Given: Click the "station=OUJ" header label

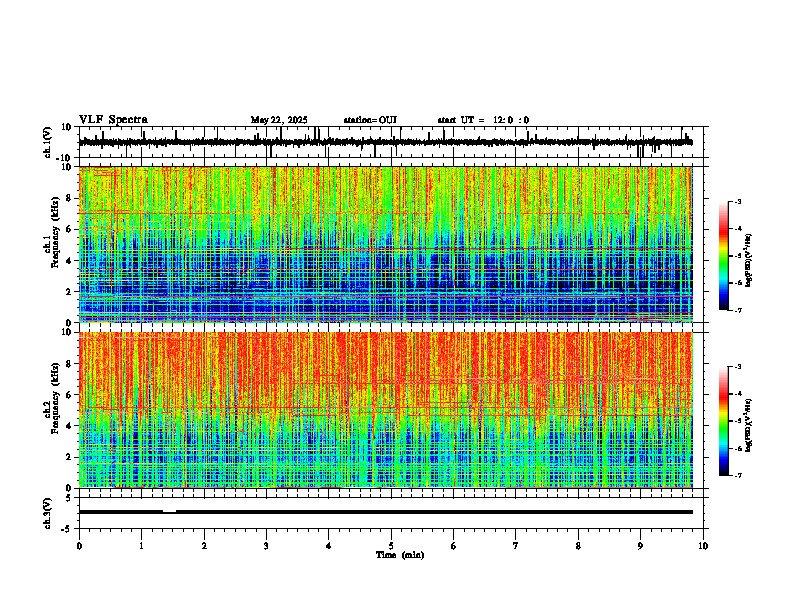Looking at the screenshot, I should tap(370, 120).
